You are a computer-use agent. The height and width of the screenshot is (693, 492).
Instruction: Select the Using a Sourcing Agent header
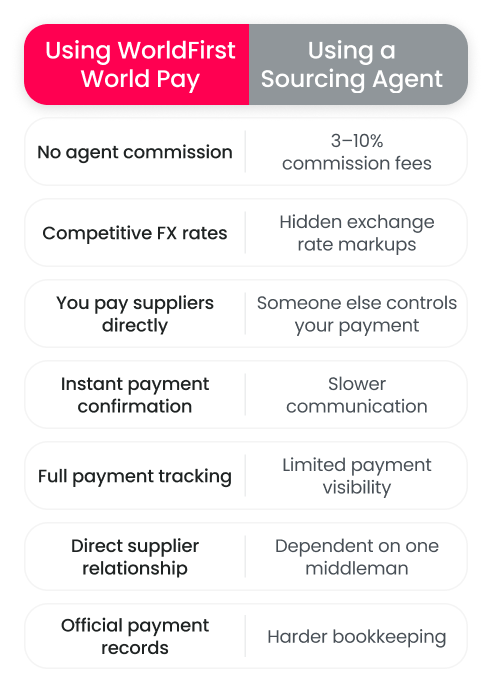pos(351,65)
